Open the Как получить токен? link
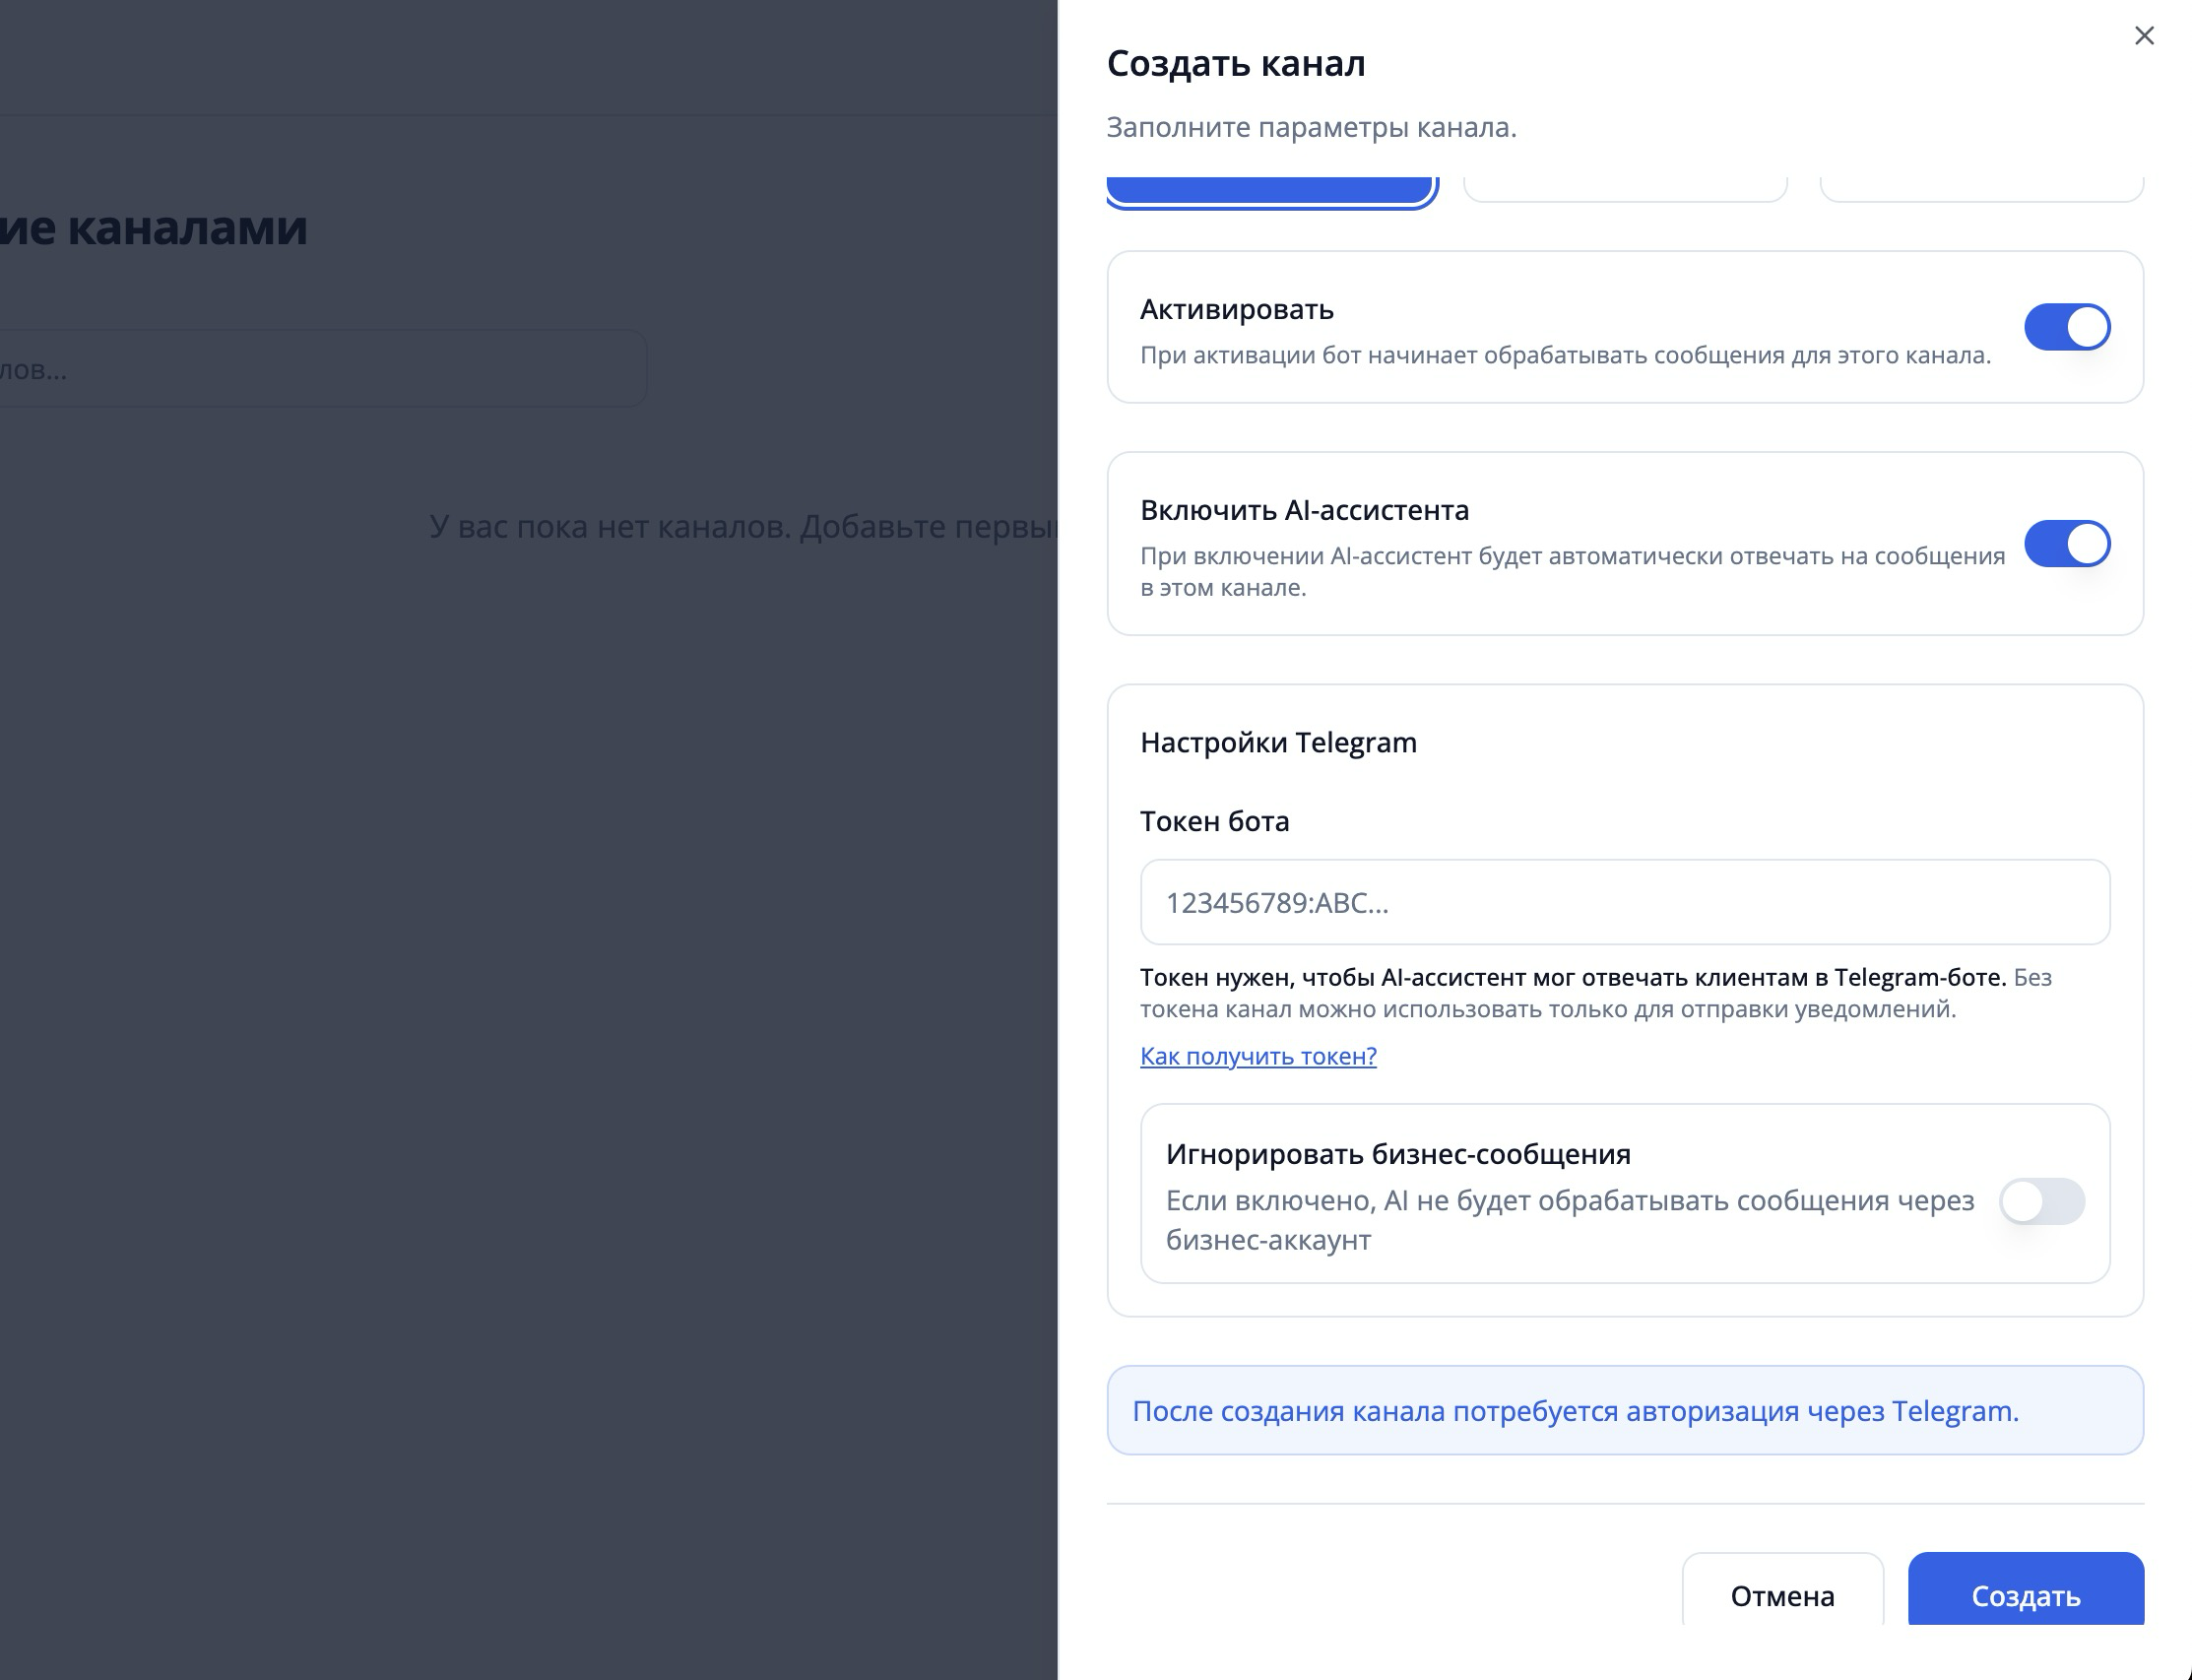Viewport: 2192px width, 1680px height. (x=1257, y=1056)
